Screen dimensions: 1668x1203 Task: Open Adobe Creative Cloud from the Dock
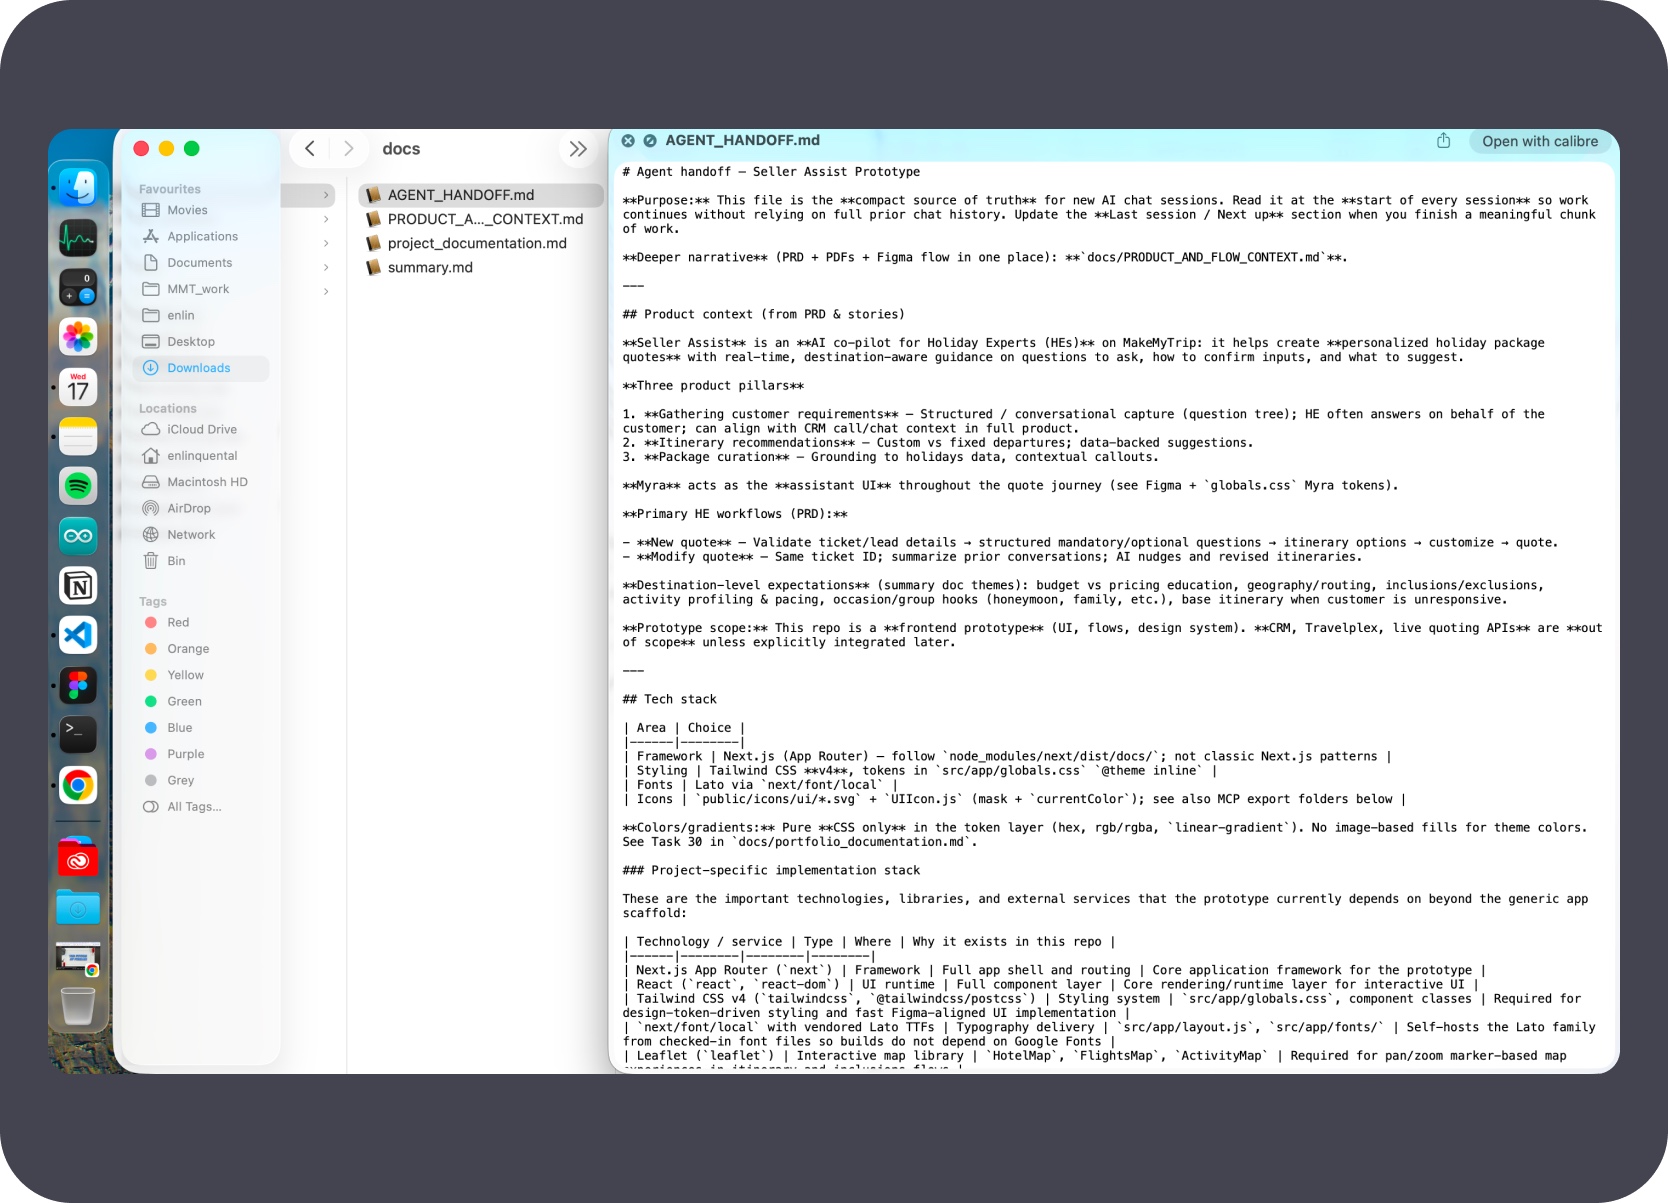(78, 858)
